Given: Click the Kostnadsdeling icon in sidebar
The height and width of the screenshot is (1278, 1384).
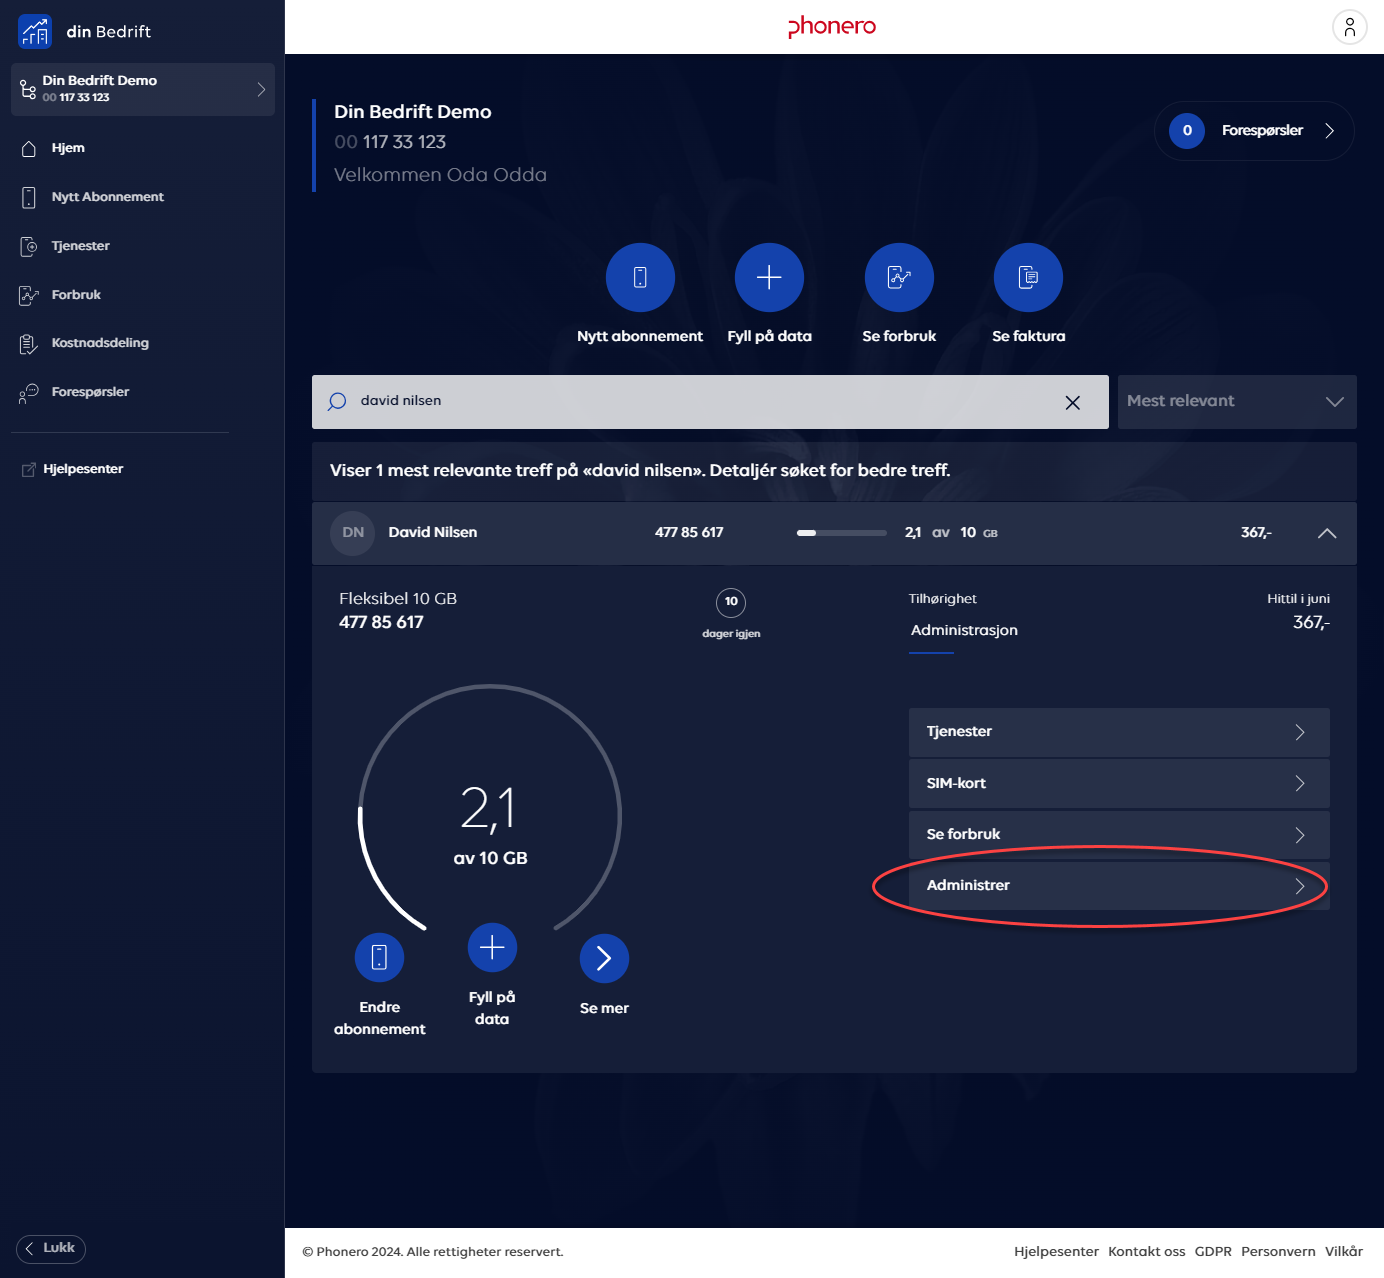Looking at the screenshot, I should click(29, 344).
